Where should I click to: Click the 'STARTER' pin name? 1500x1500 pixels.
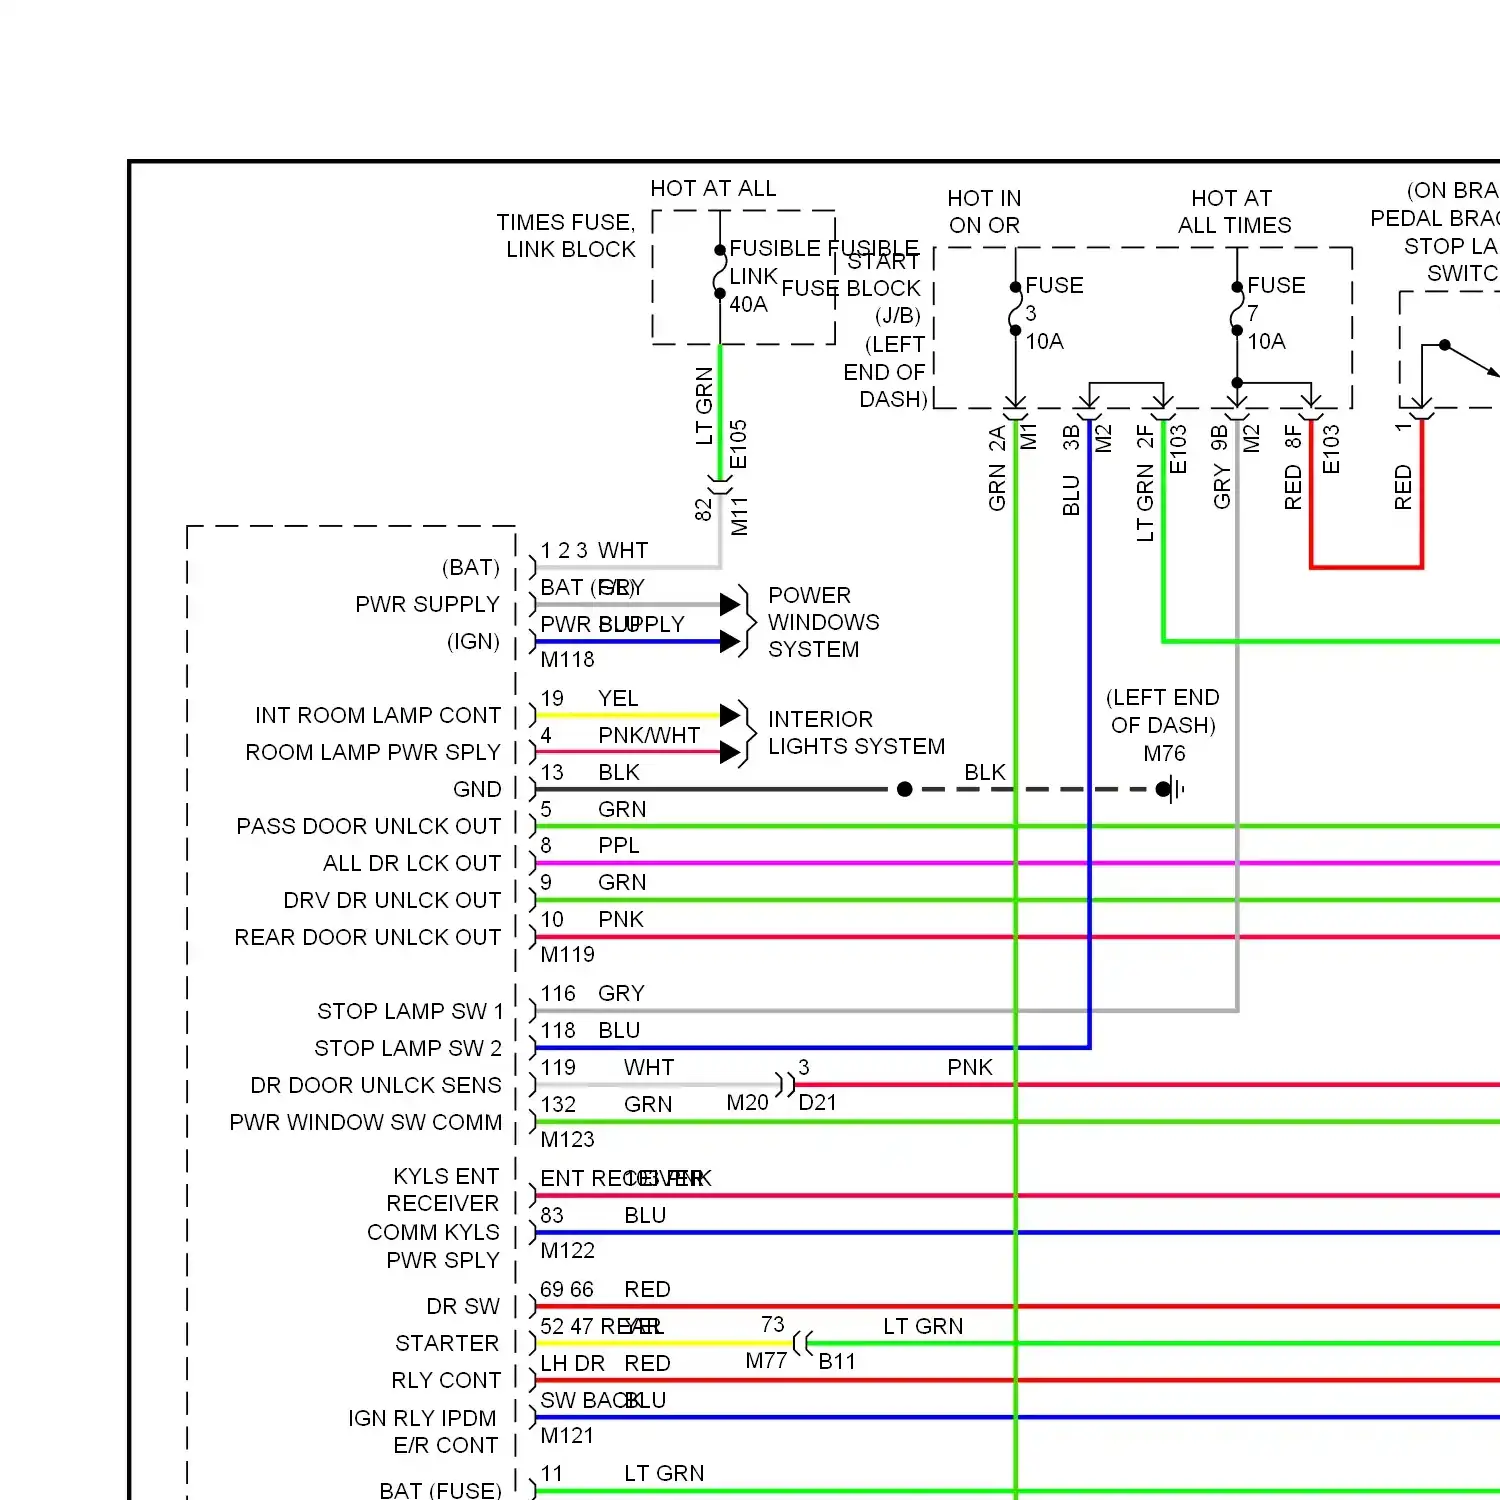(x=447, y=1343)
